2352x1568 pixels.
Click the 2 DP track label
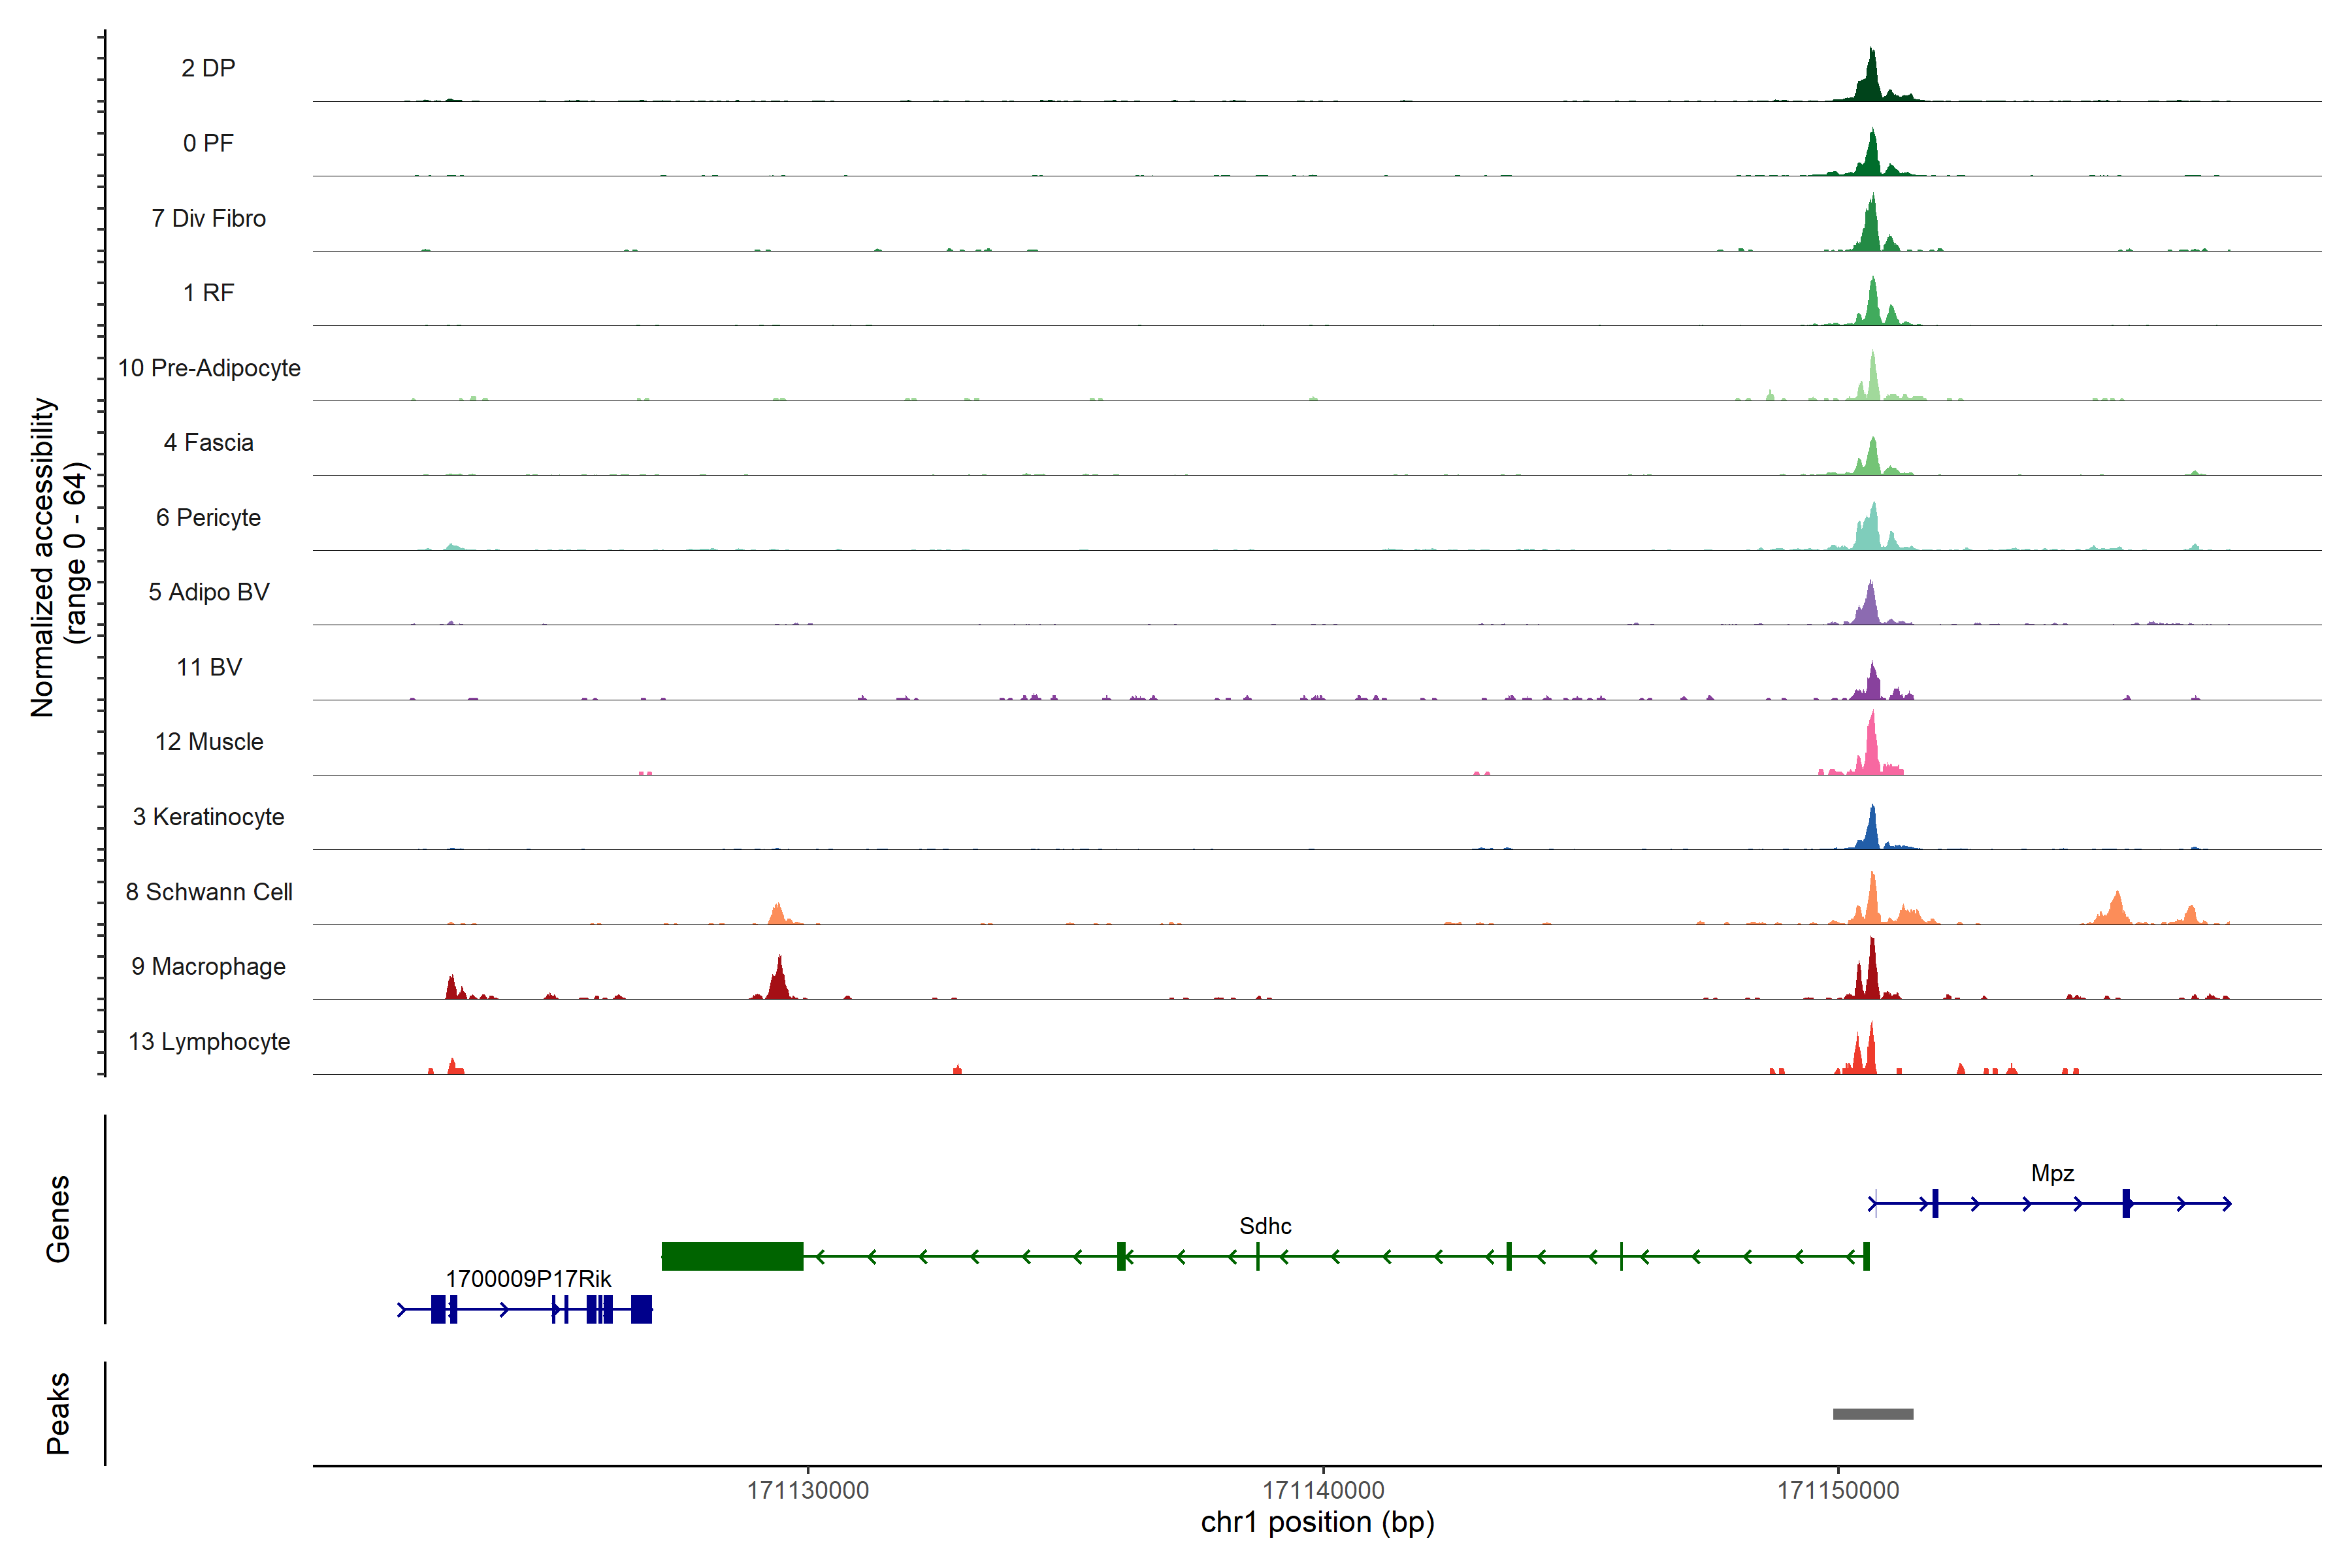click(208, 68)
